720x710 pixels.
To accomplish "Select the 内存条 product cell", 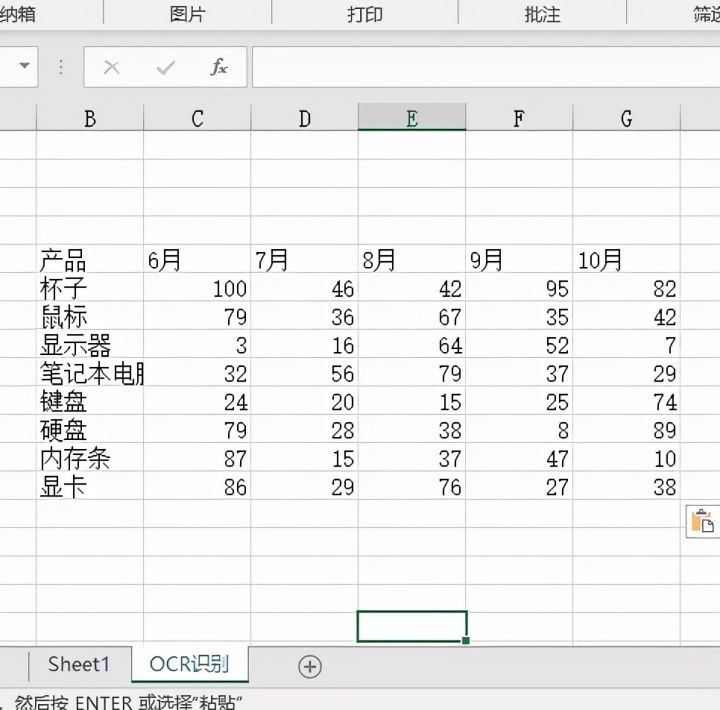I will tap(90, 458).
